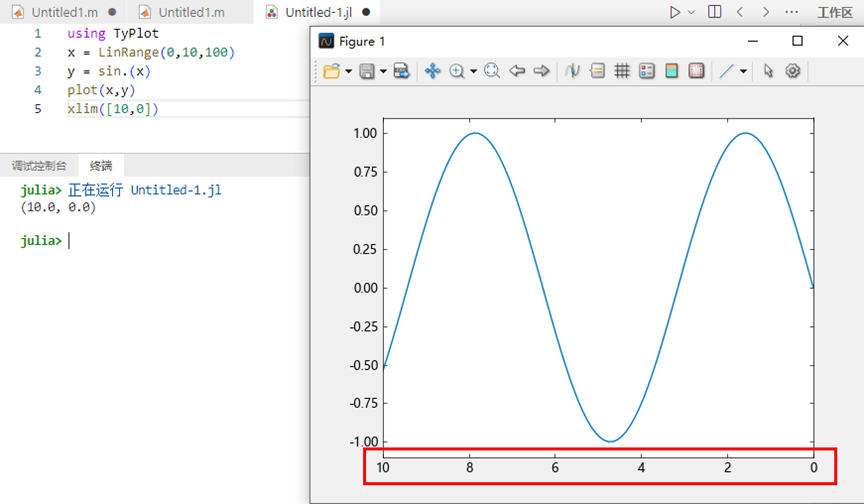Click code line 'using TyPlot'
Screen dimensions: 864x504
113,33
